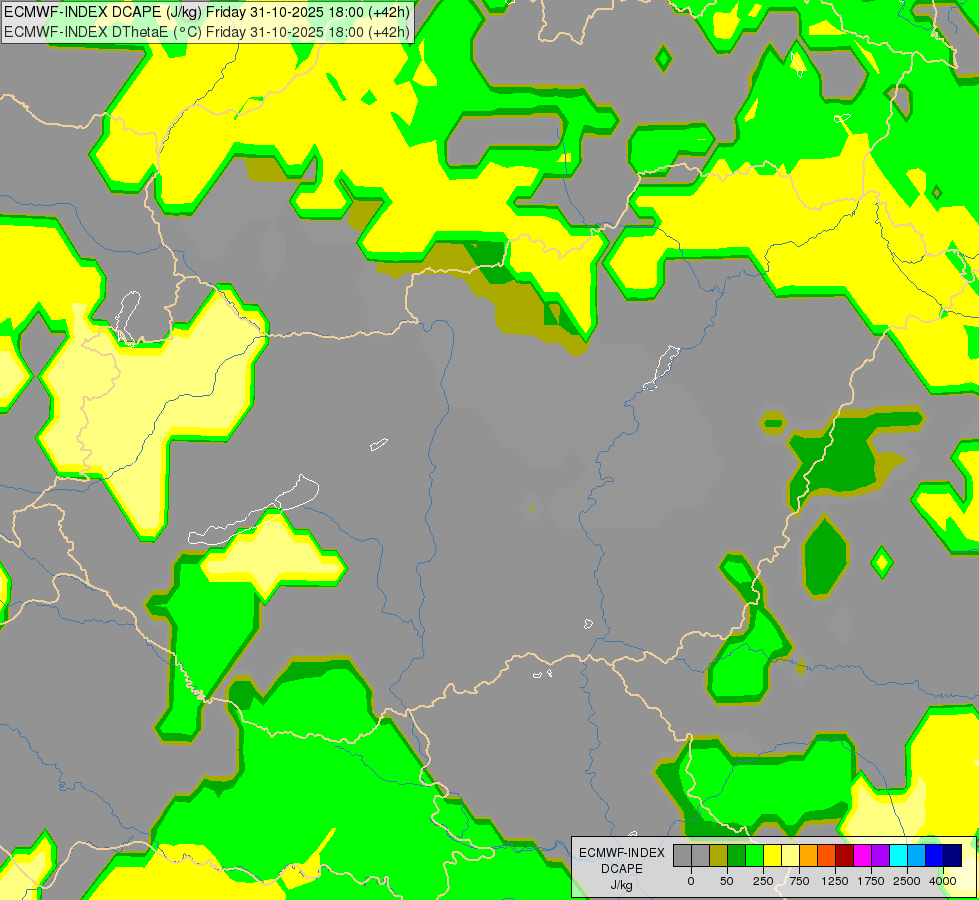Click the bright yellow legend swatch
The width and height of the screenshot is (979, 900).
773,855
